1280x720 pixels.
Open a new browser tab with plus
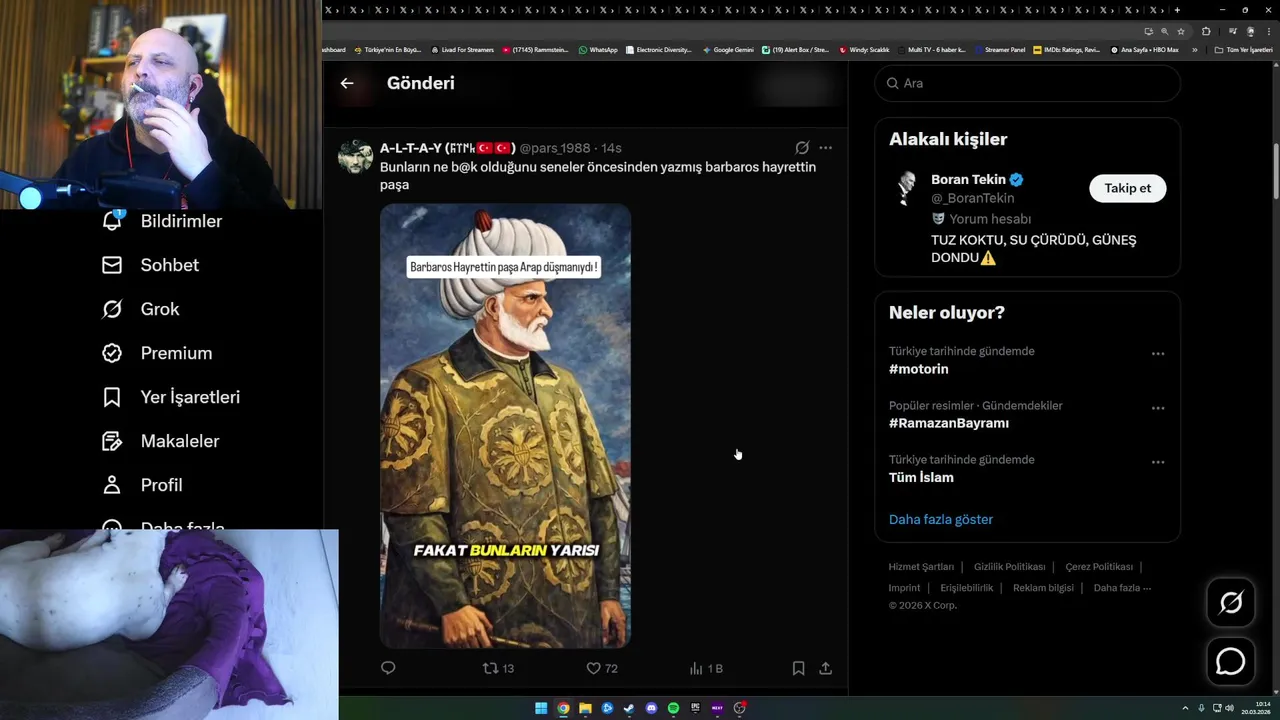click(x=1177, y=10)
